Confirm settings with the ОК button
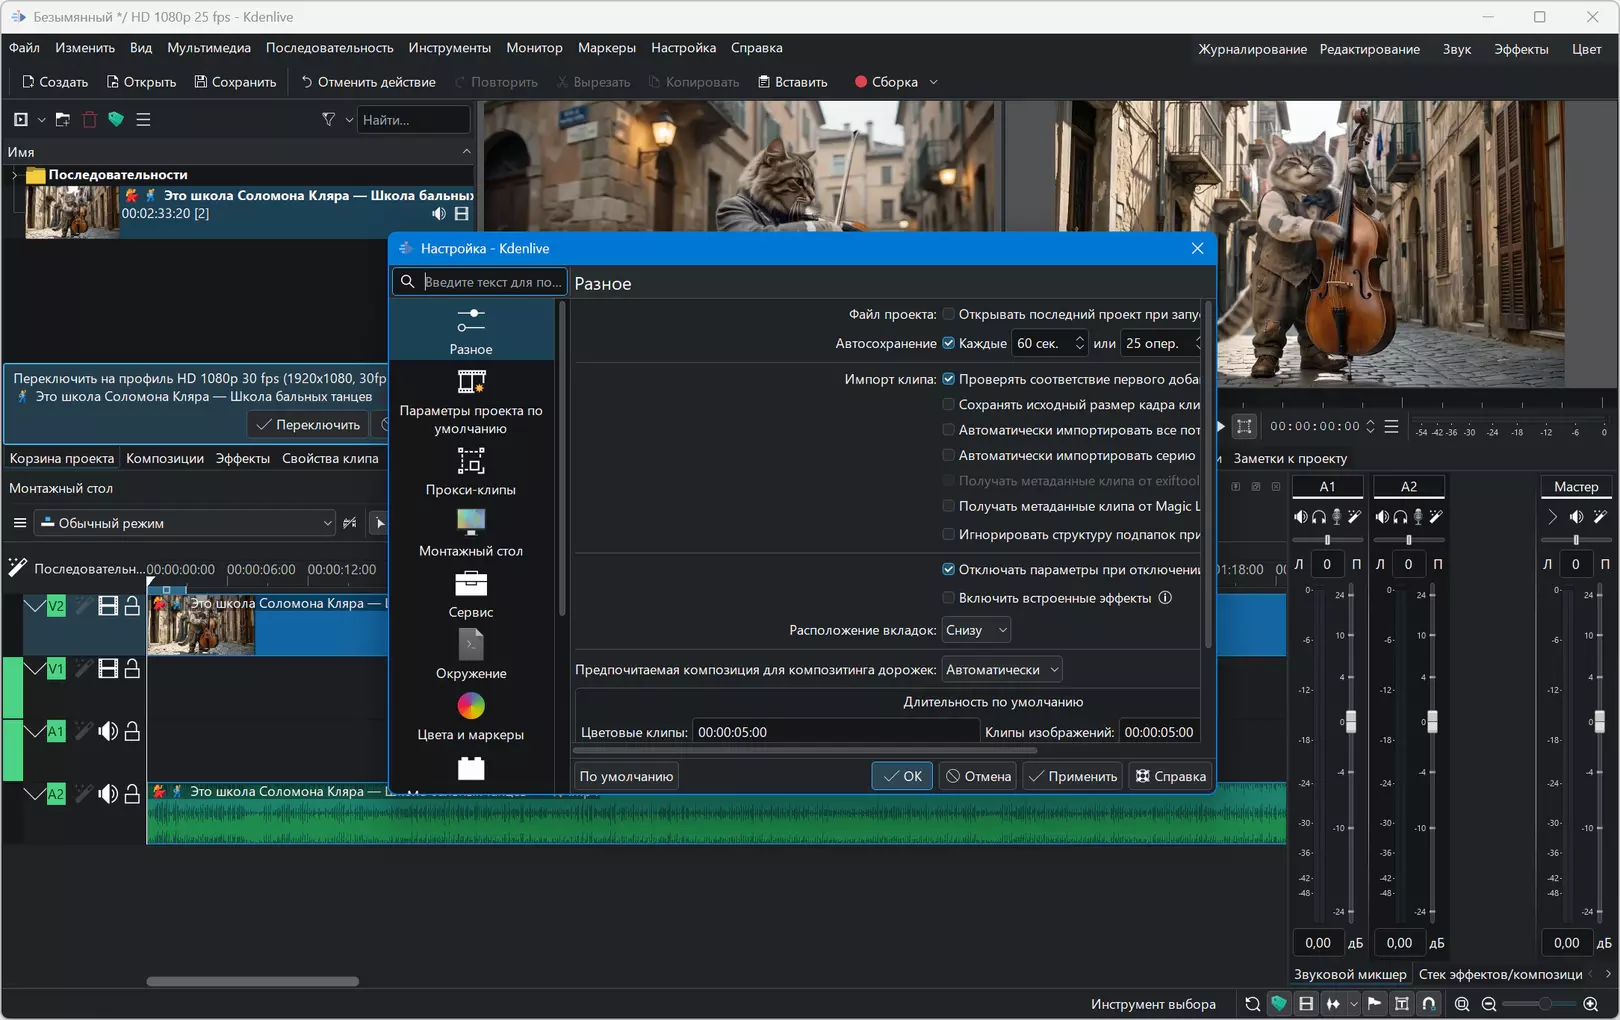The width and height of the screenshot is (1620, 1020). 902,776
